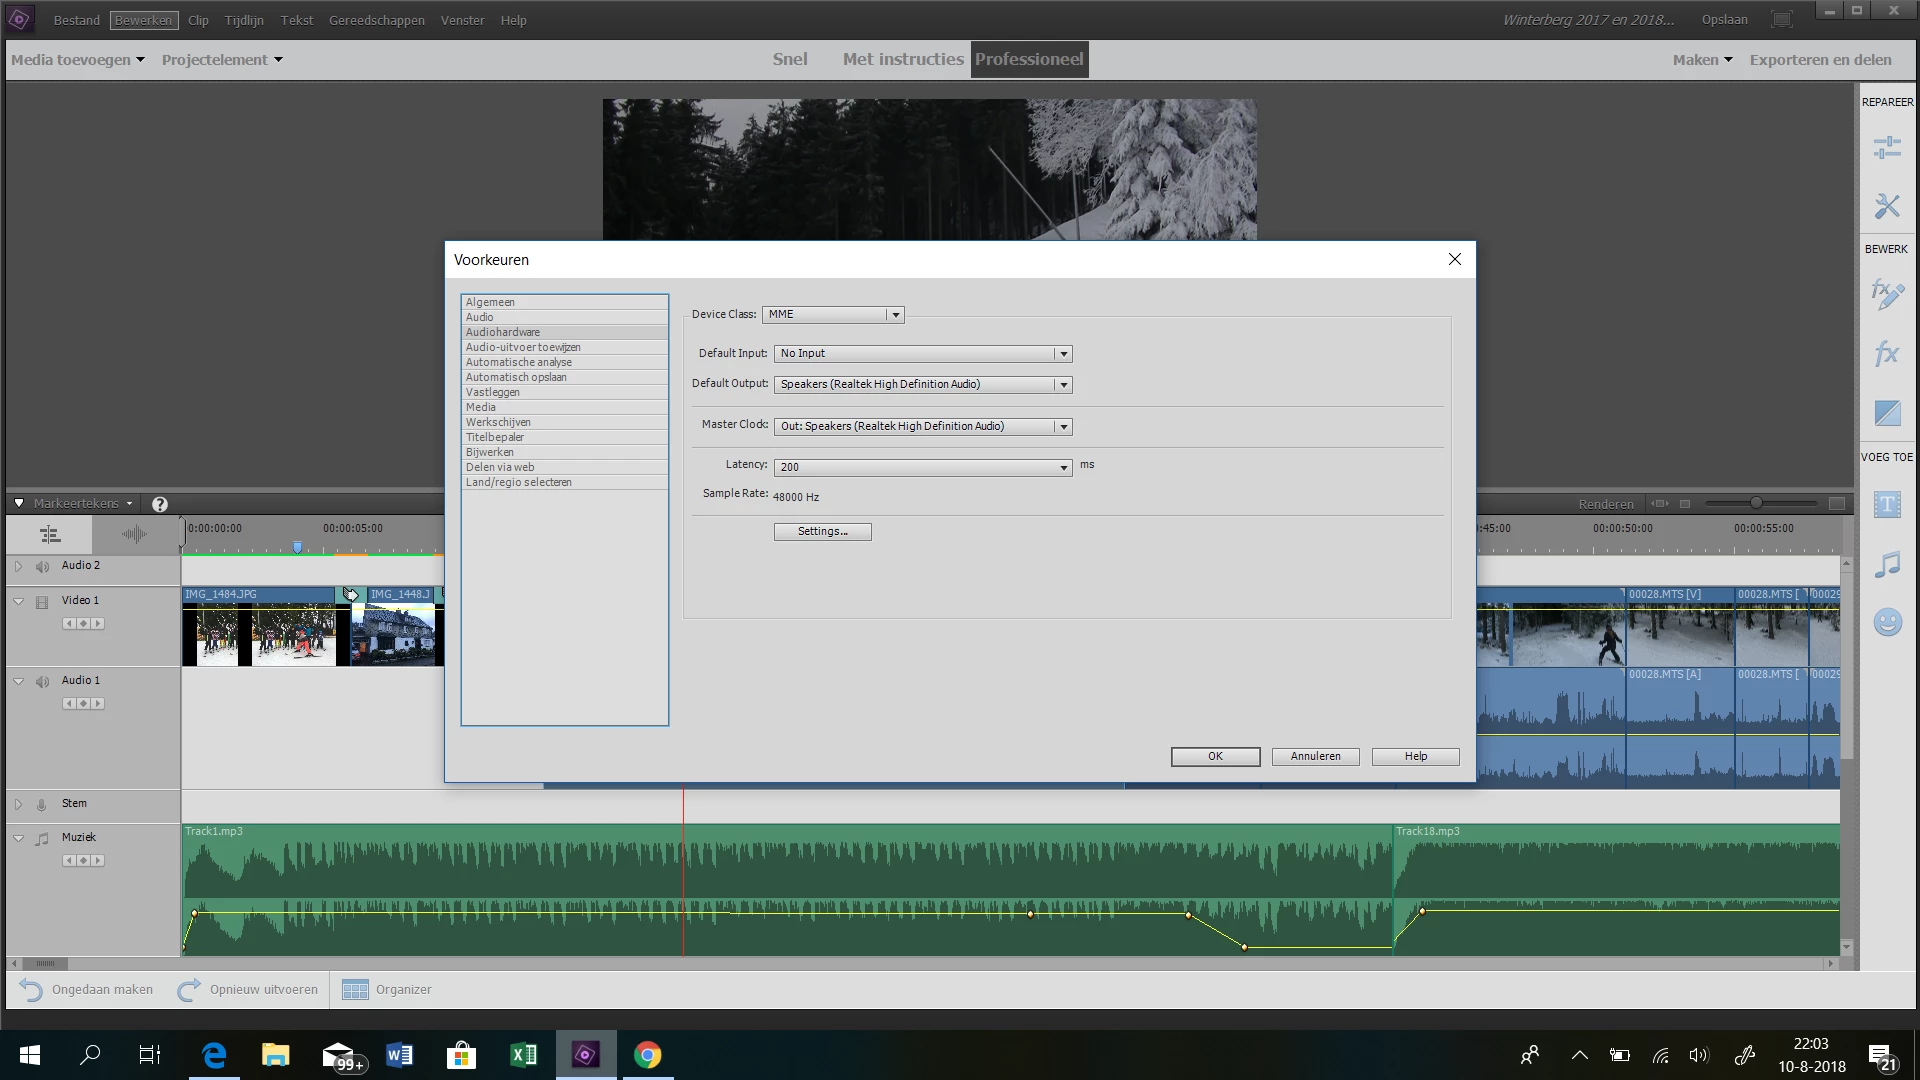Open the Effects fx panel icon
The image size is (1920, 1080).
point(1887,353)
